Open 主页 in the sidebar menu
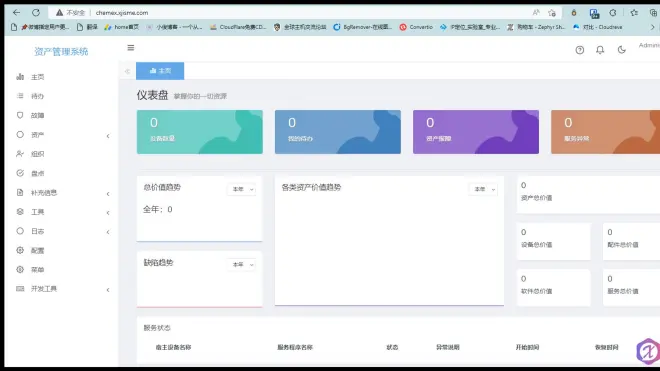Viewport: 660px width, 371px height. pyautogui.click(x=37, y=77)
